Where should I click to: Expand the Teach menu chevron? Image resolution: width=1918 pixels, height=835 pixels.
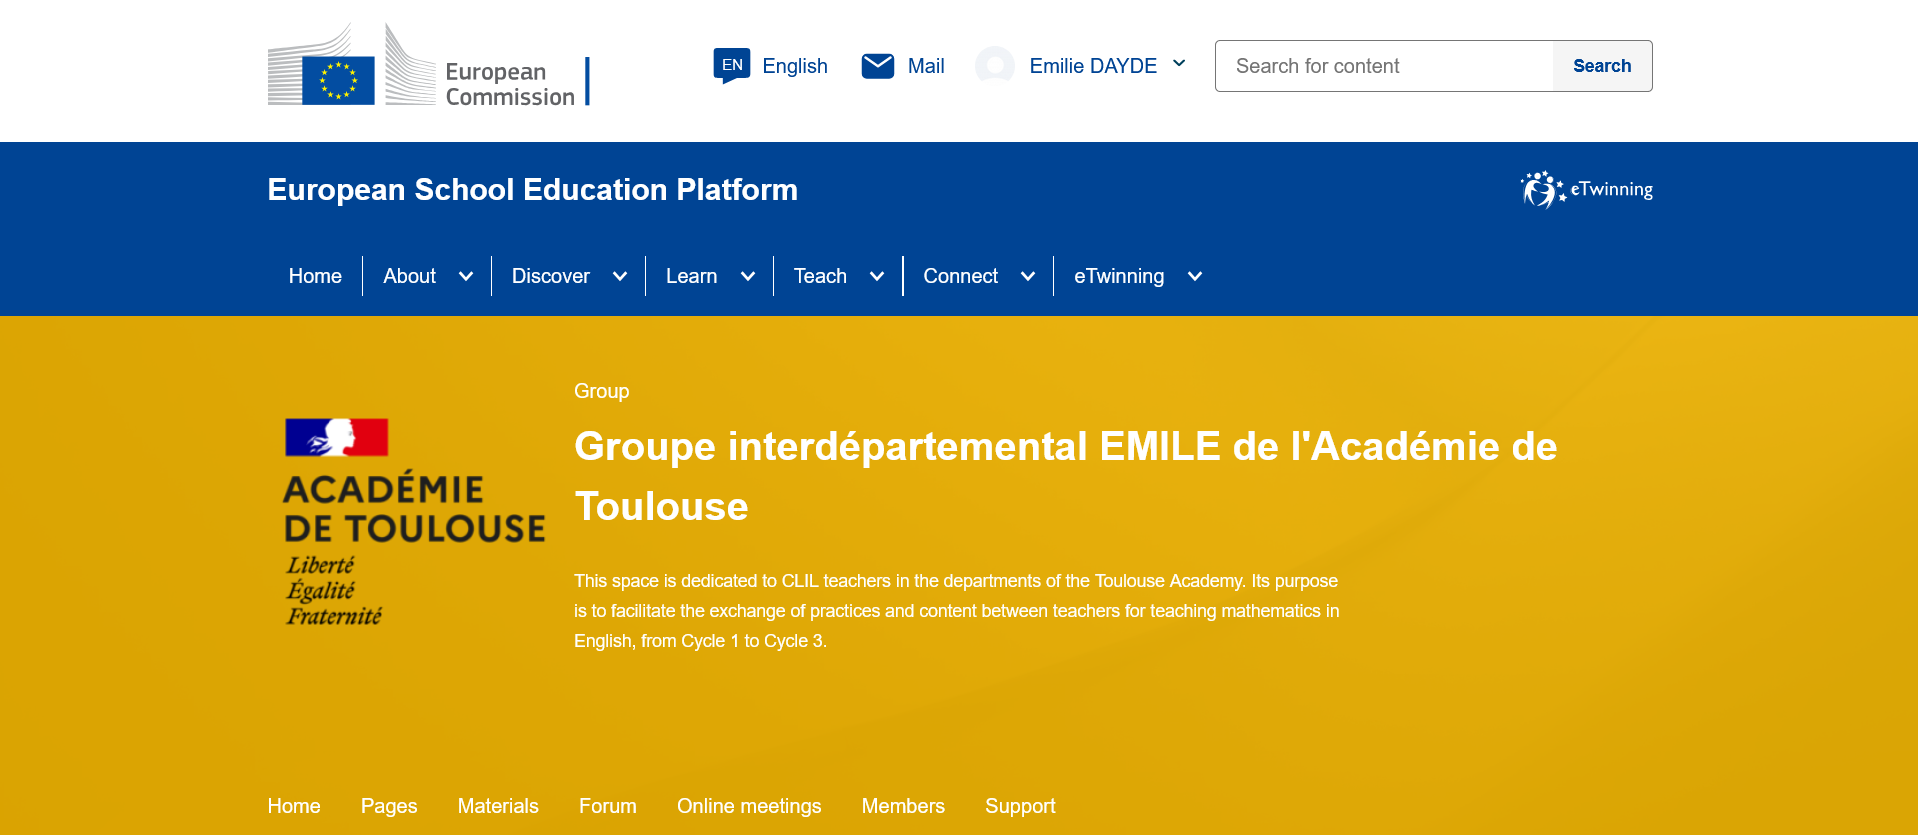(x=877, y=276)
